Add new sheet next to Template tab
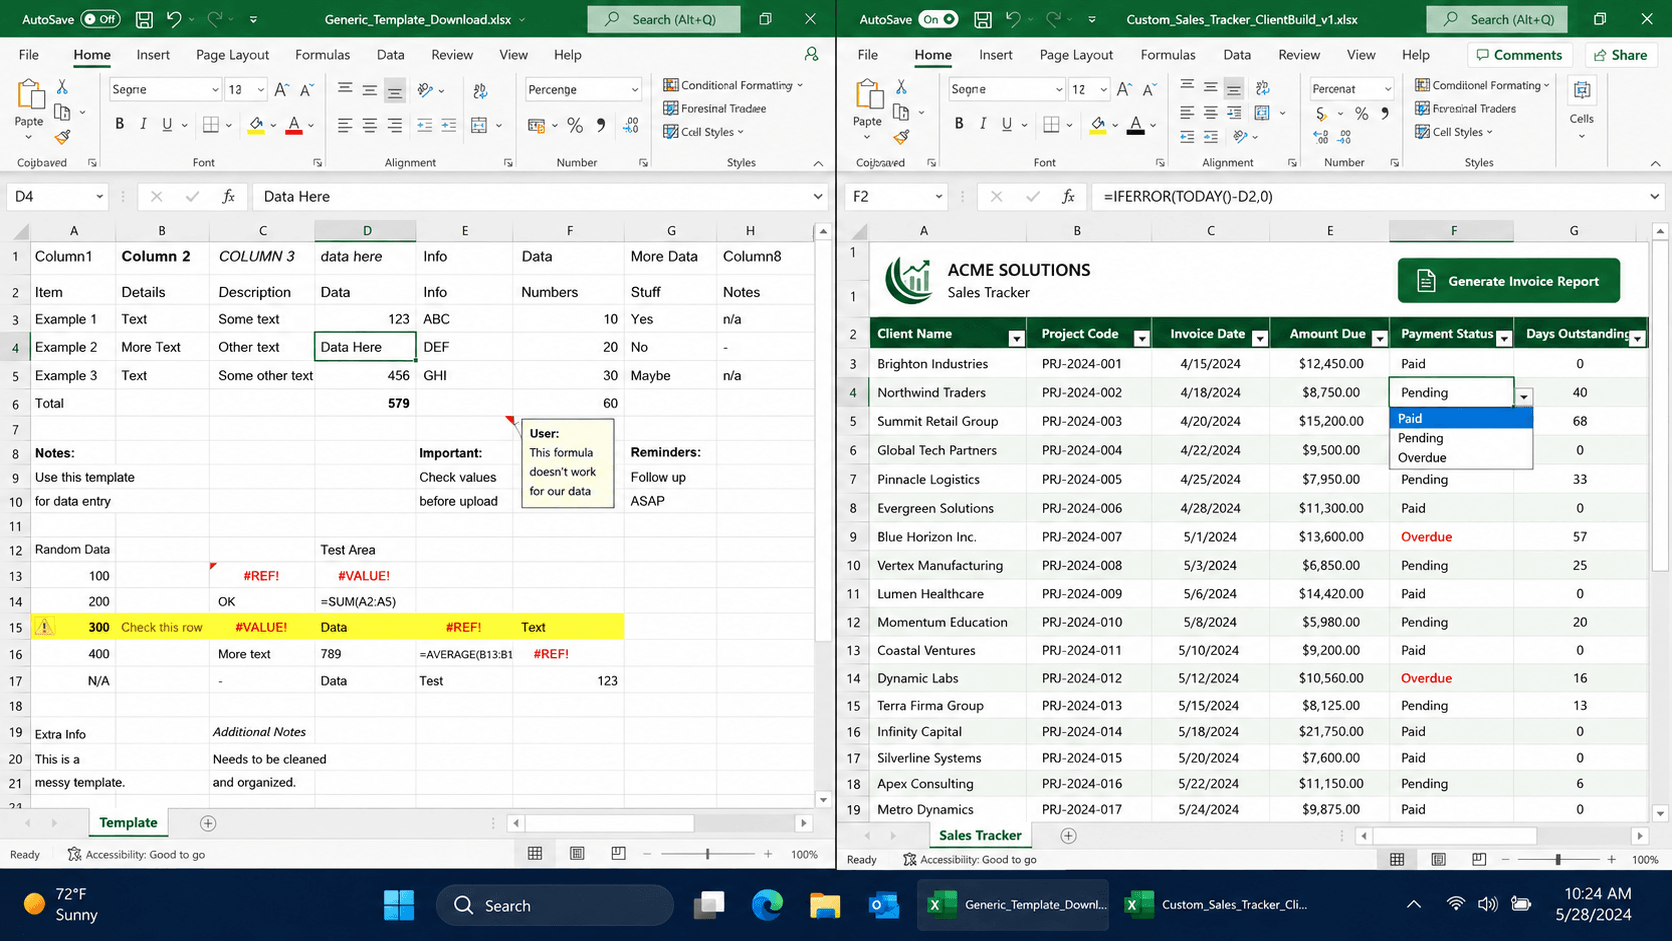Screen dimensions: 1672x941 208,823
